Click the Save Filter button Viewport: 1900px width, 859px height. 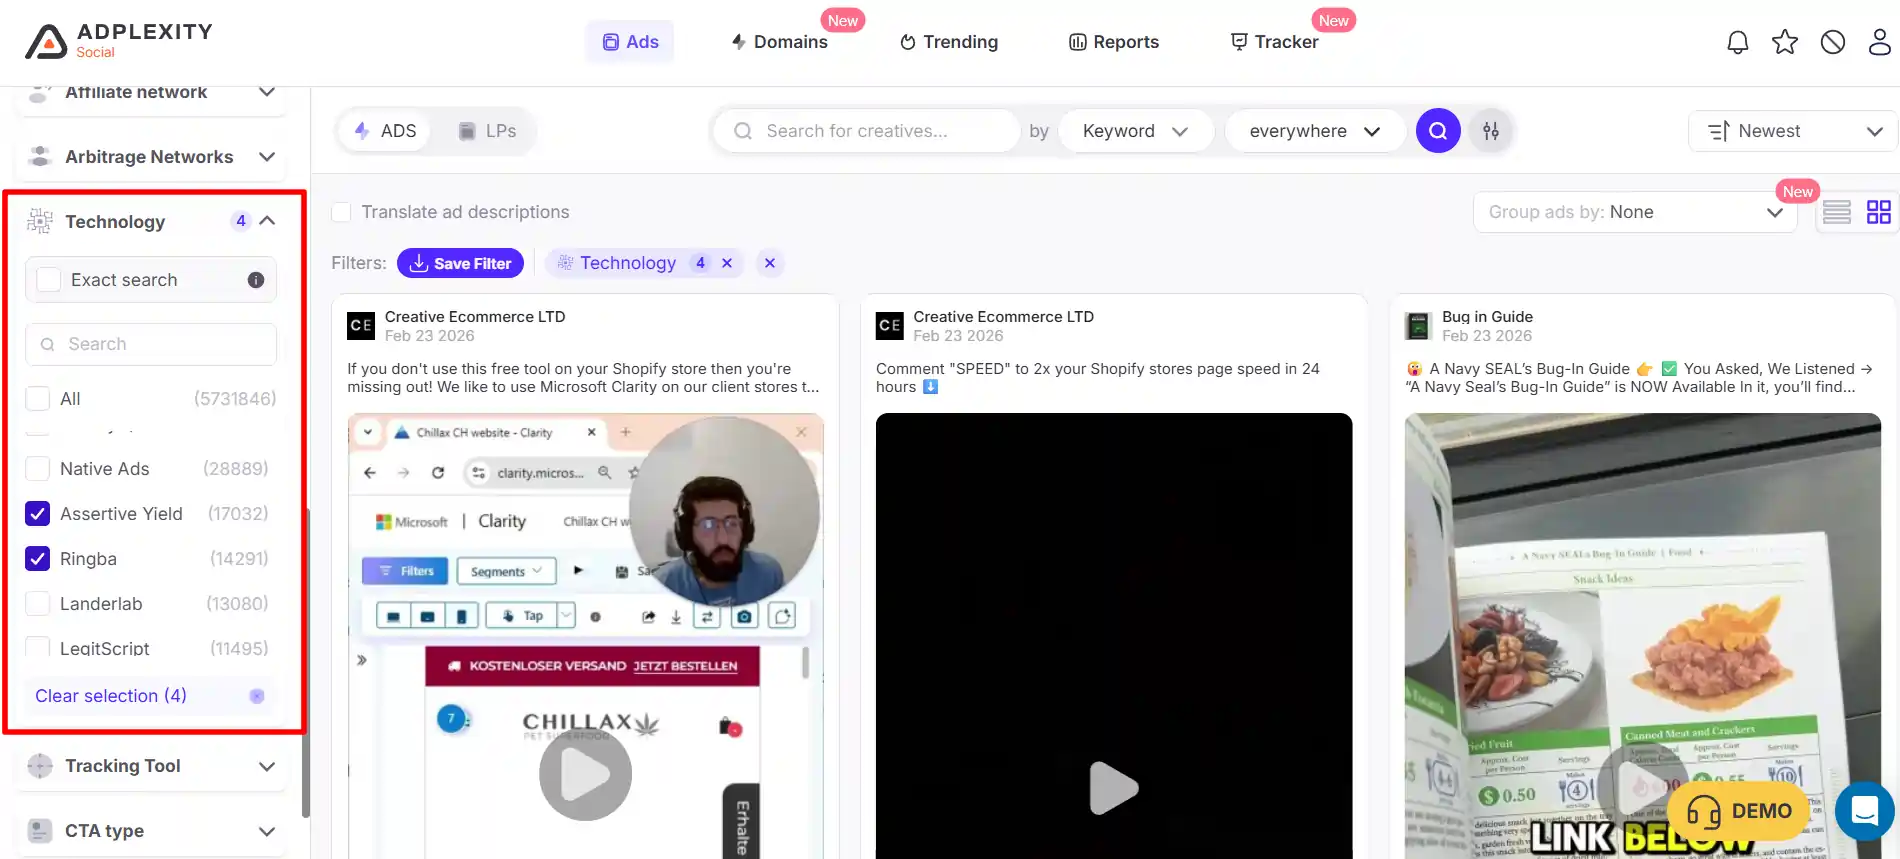[x=460, y=263]
